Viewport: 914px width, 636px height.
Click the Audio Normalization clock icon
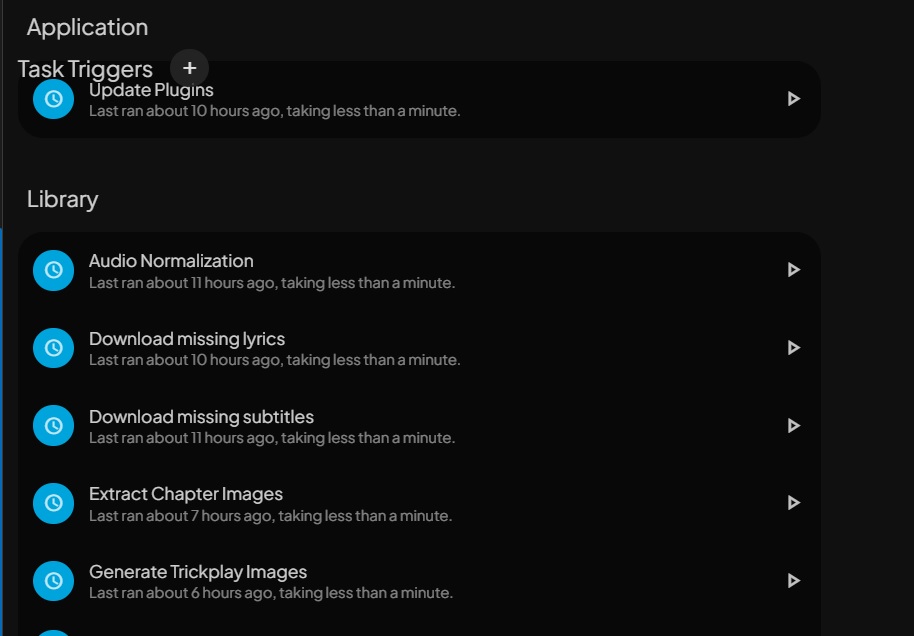pos(54,270)
